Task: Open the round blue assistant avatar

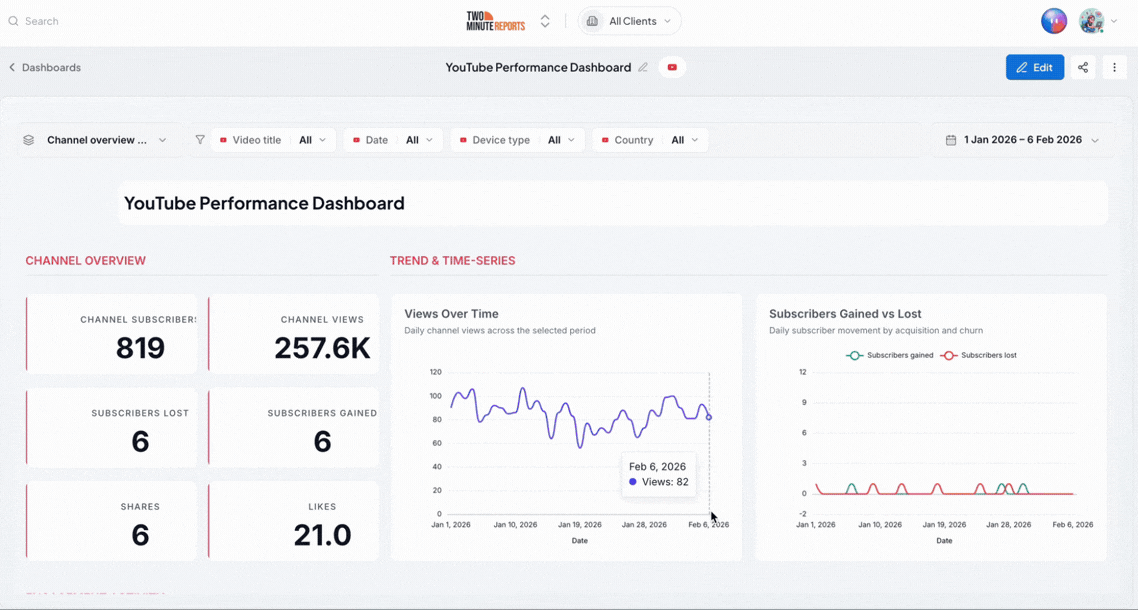Action: click(1054, 21)
